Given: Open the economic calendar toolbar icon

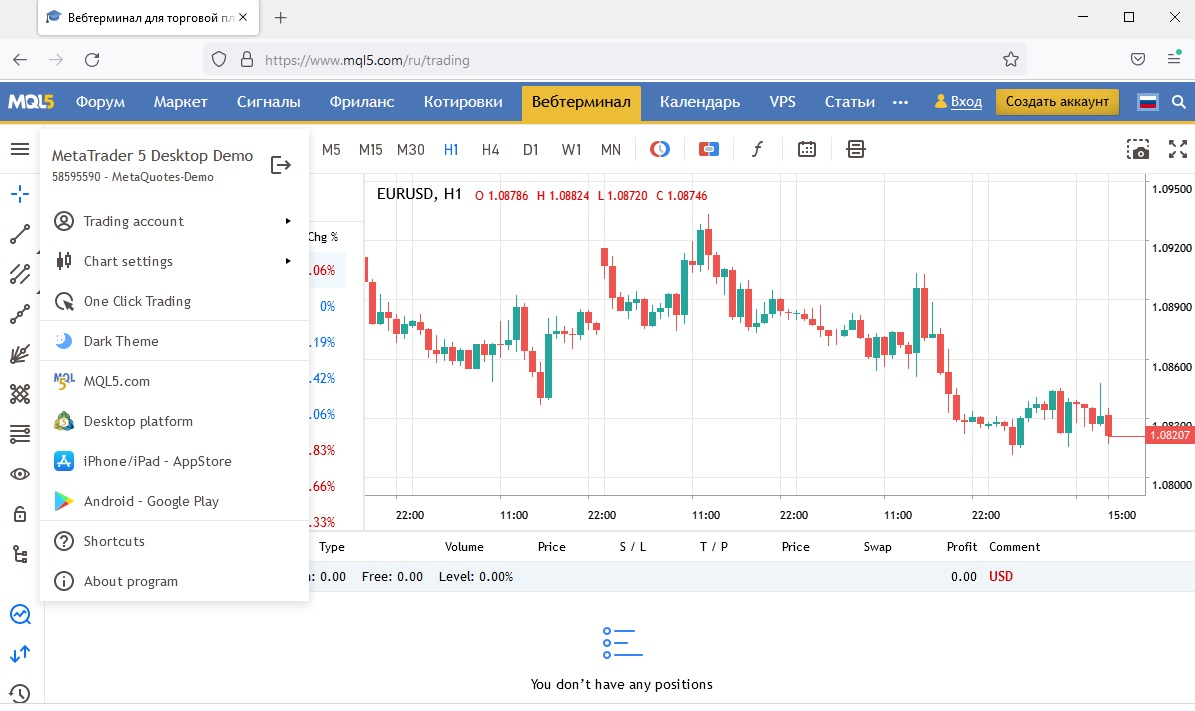Looking at the screenshot, I should [x=806, y=149].
